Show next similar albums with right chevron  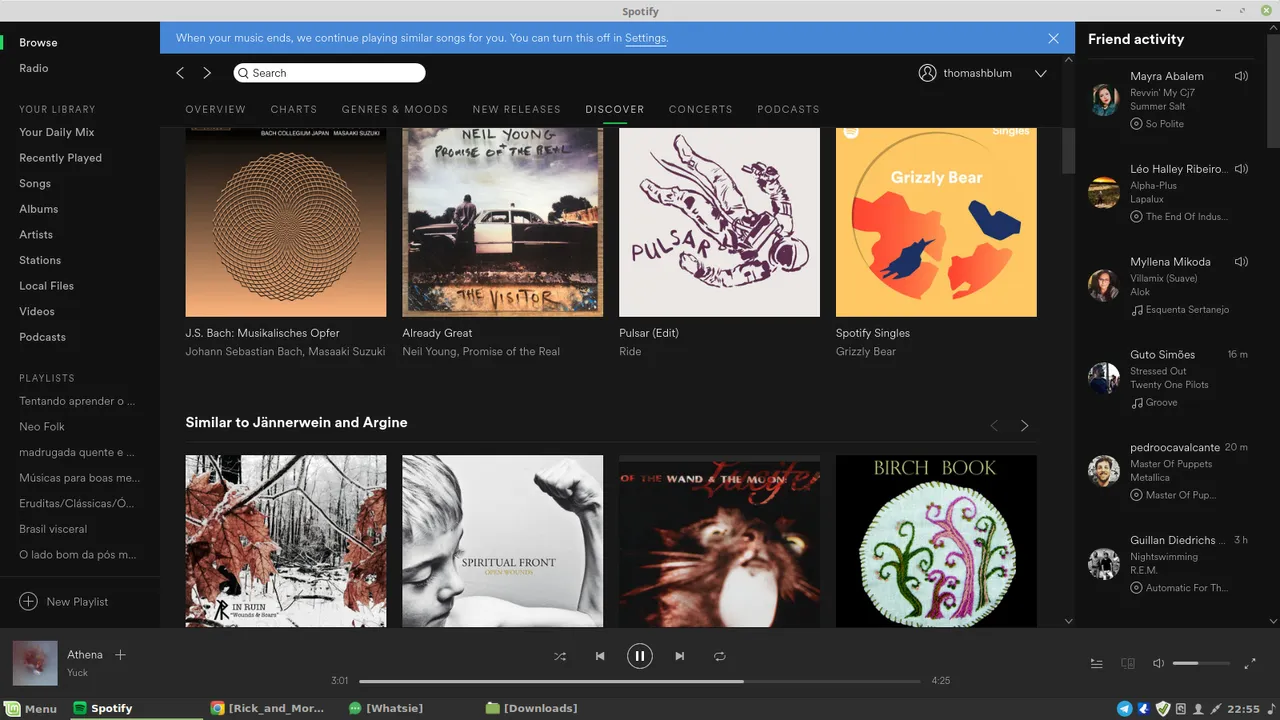coord(1024,425)
